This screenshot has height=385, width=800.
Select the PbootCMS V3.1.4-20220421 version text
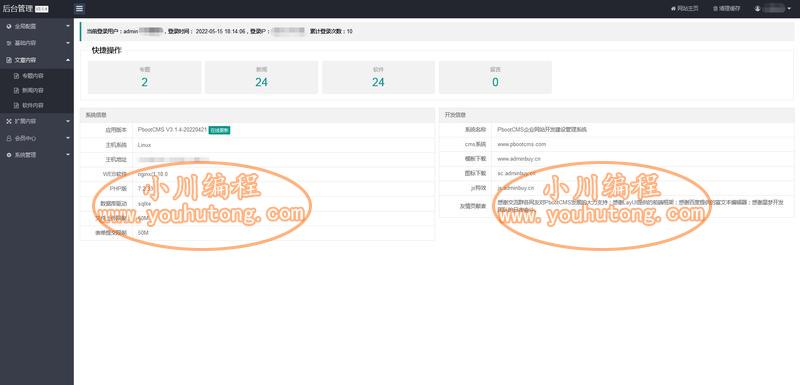pyautogui.click(x=172, y=130)
